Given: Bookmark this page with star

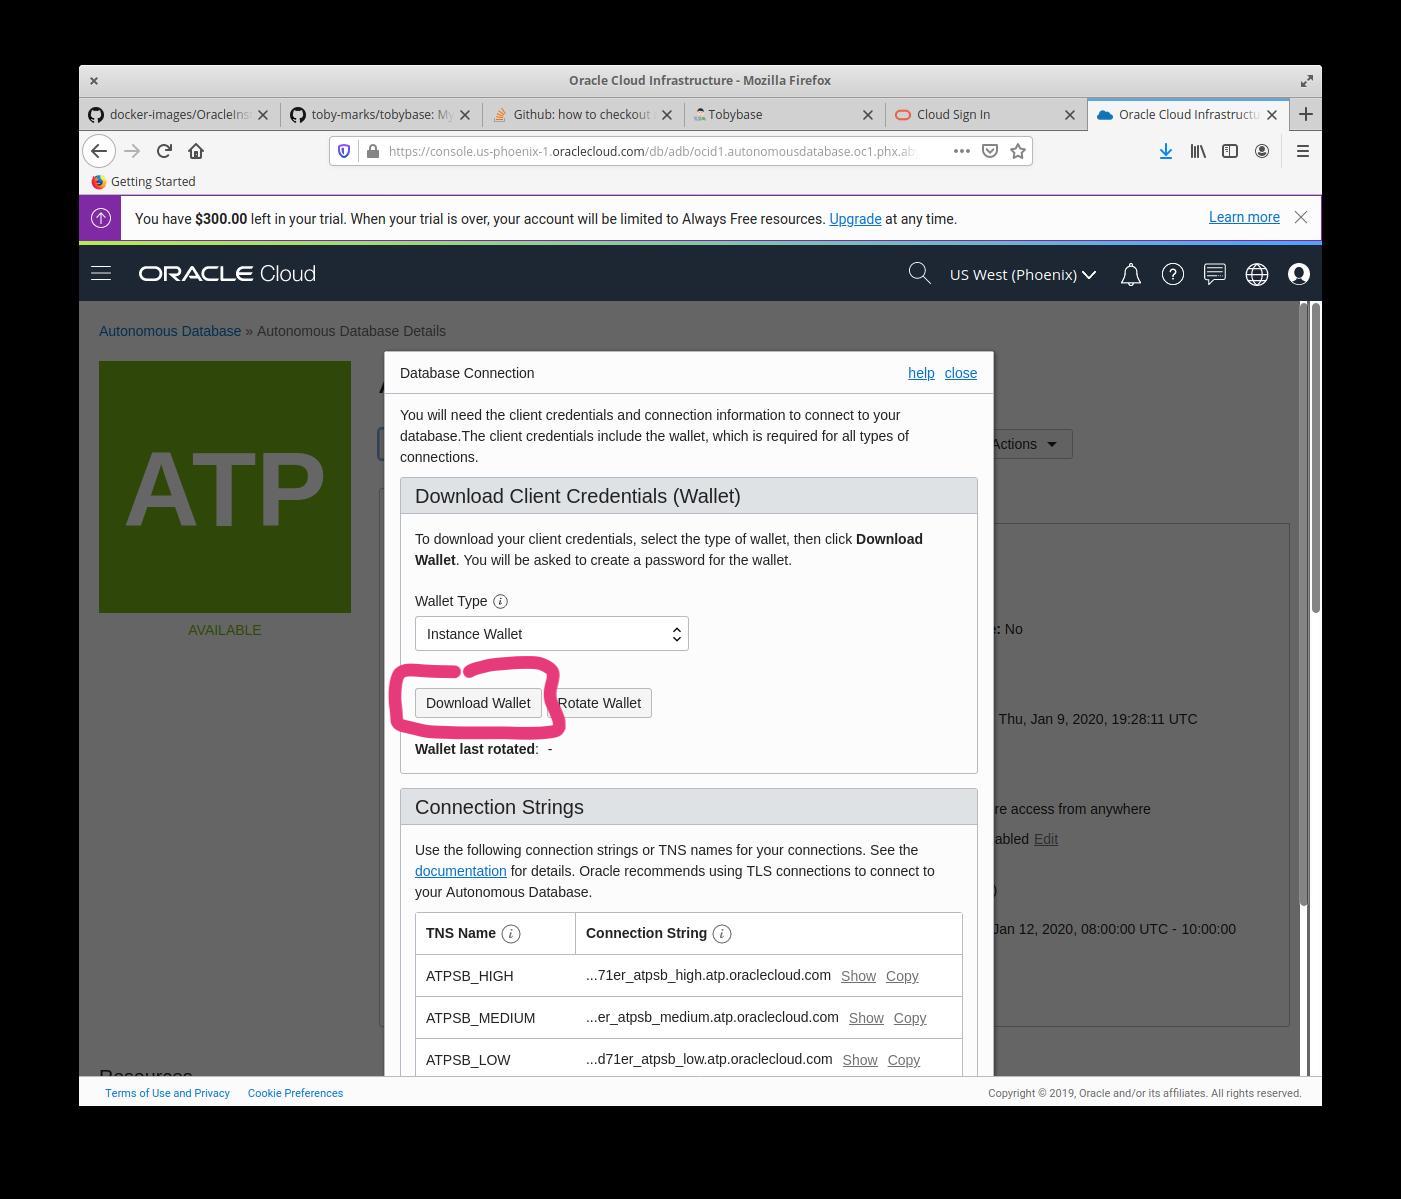Looking at the screenshot, I should (1018, 151).
